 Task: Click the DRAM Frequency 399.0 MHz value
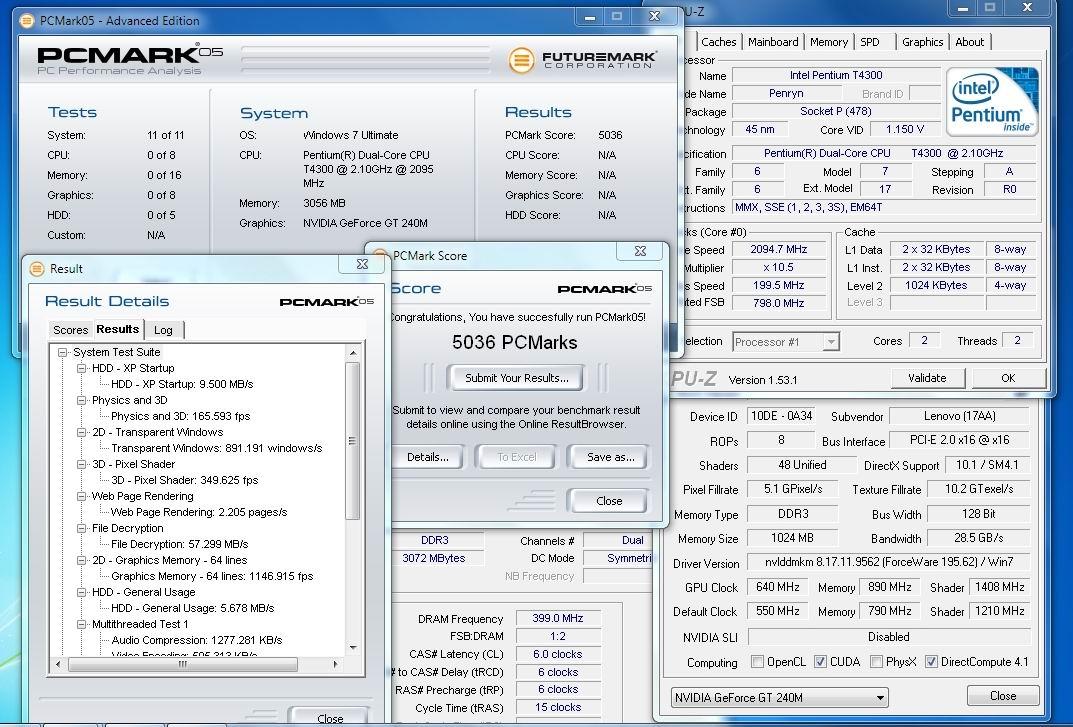point(558,618)
